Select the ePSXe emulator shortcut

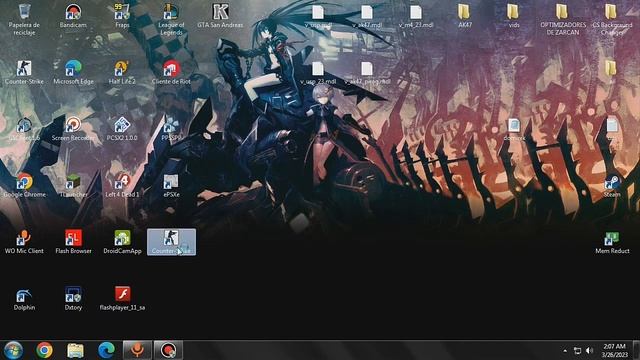[171, 186]
